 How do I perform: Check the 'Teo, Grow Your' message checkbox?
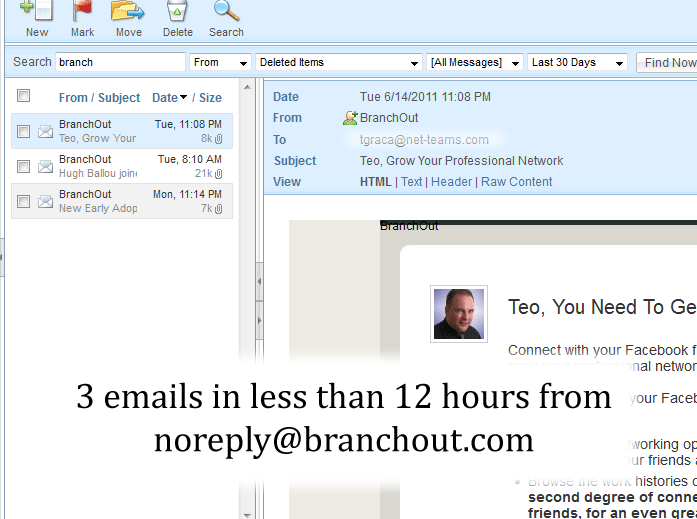pos(23,131)
